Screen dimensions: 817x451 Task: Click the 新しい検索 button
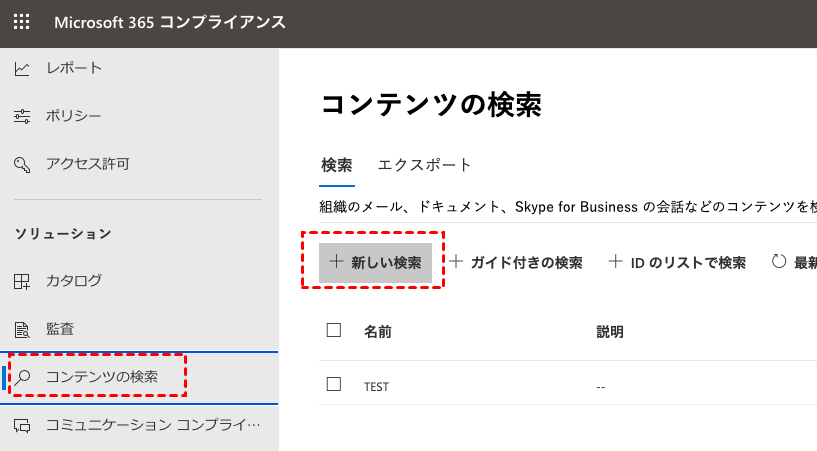click(x=375, y=263)
